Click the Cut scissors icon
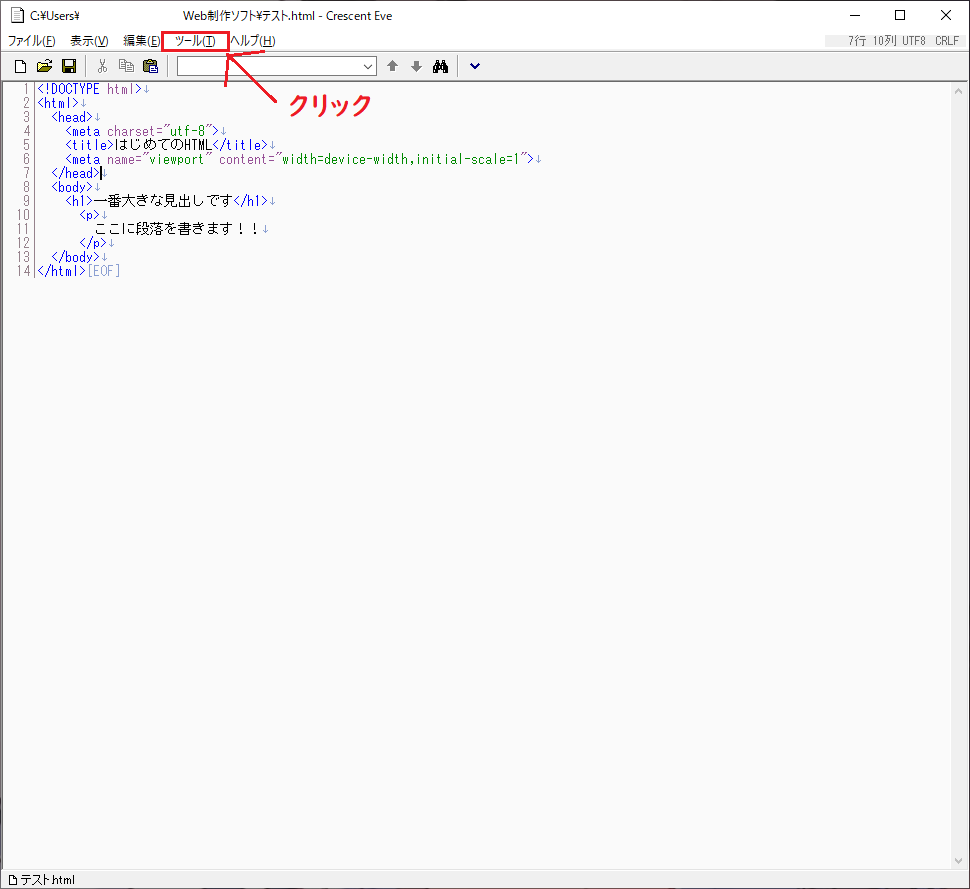 click(102, 66)
